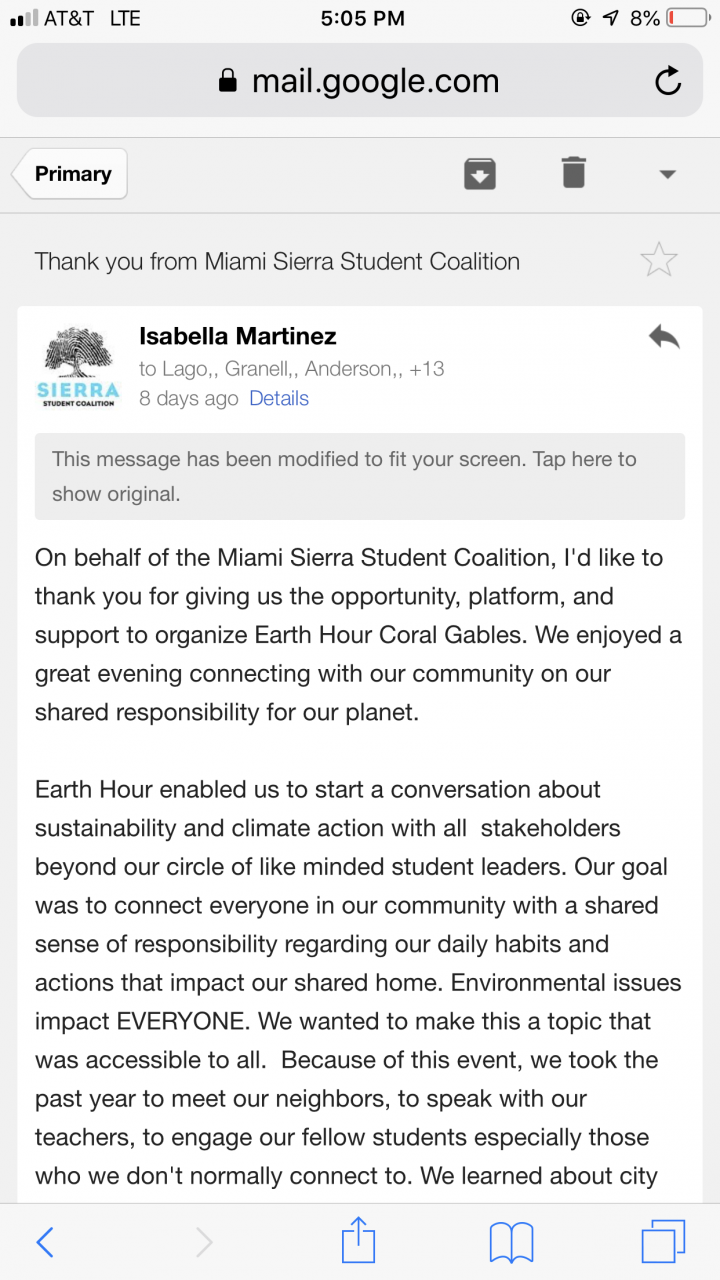The image size is (720, 1280).
Task: Open Safari bookmarks icon
Action: click(511, 1242)
